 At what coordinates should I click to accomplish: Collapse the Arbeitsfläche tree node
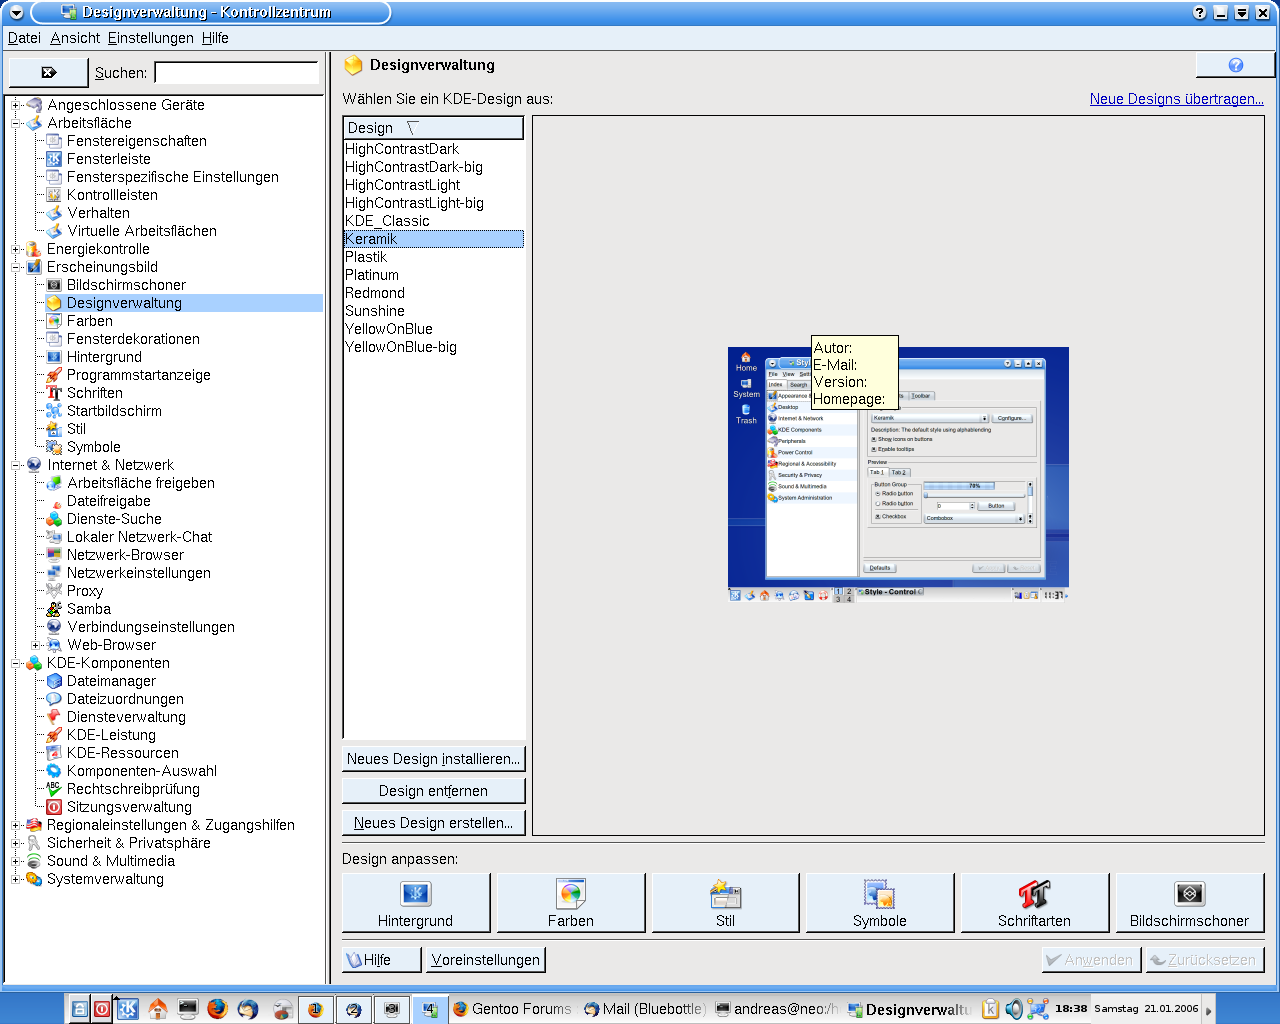pyautogui.click(x=16, y=123)
